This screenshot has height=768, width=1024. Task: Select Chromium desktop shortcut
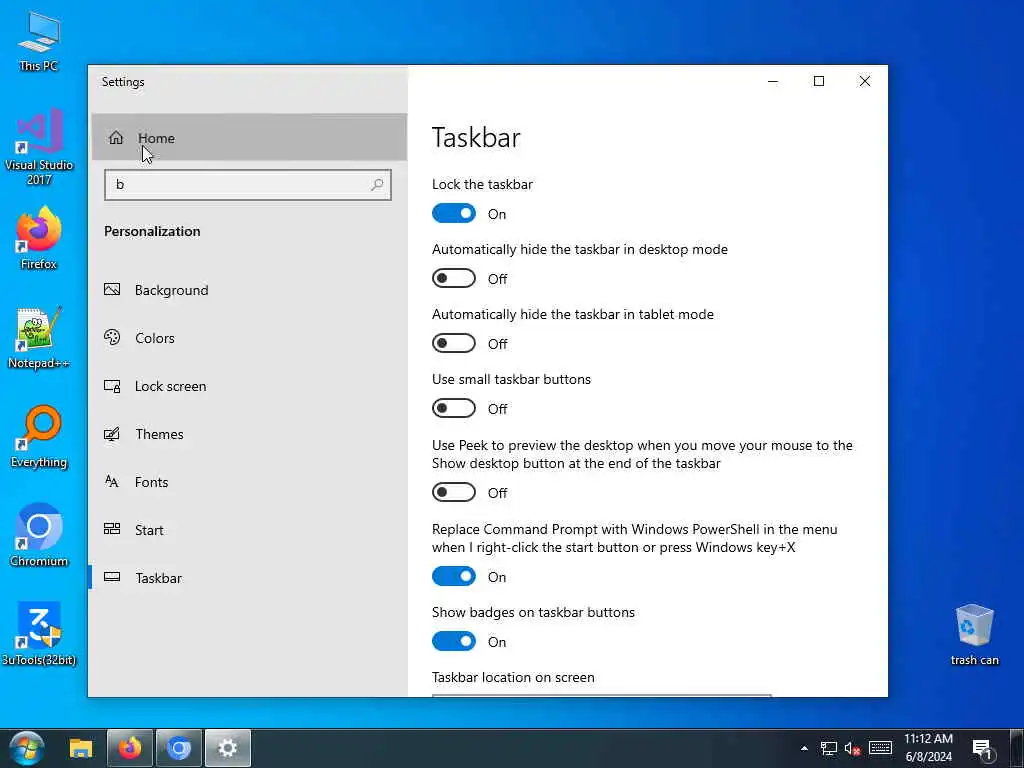coord(39,536)
